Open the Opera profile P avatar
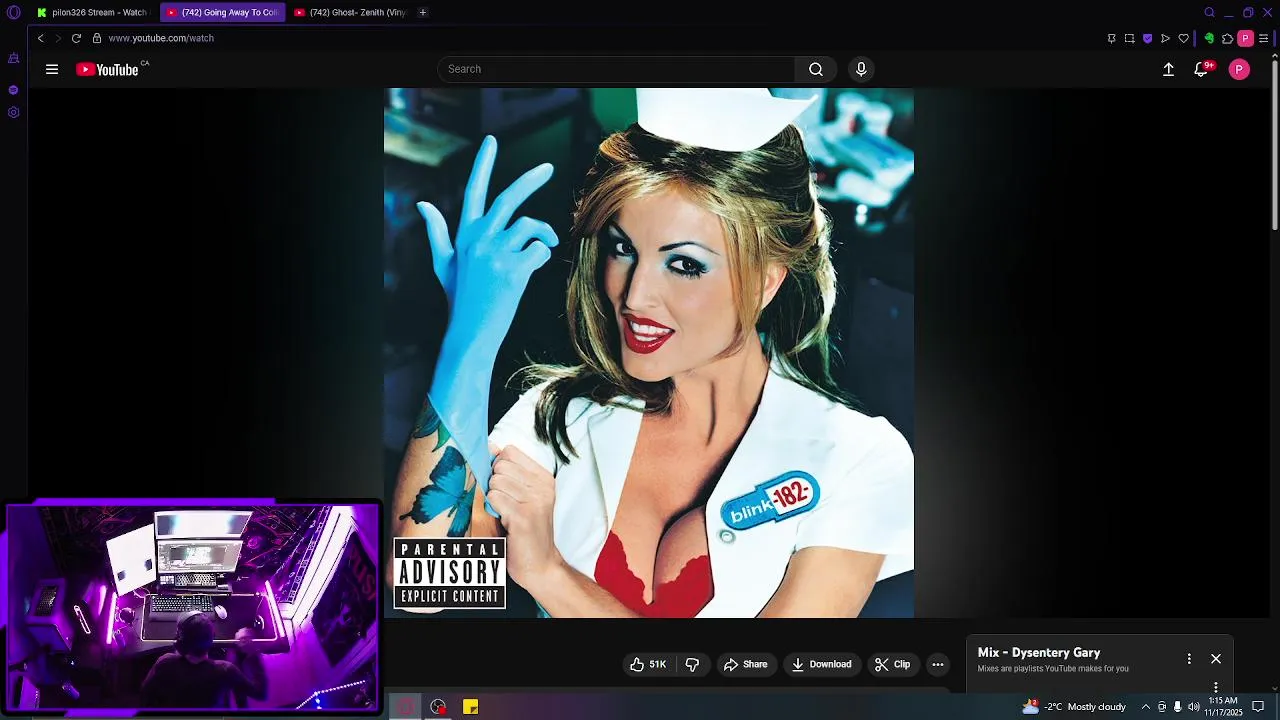Image resolution: width=1280 pixels, height=720 pixels. coord(1245,38)
